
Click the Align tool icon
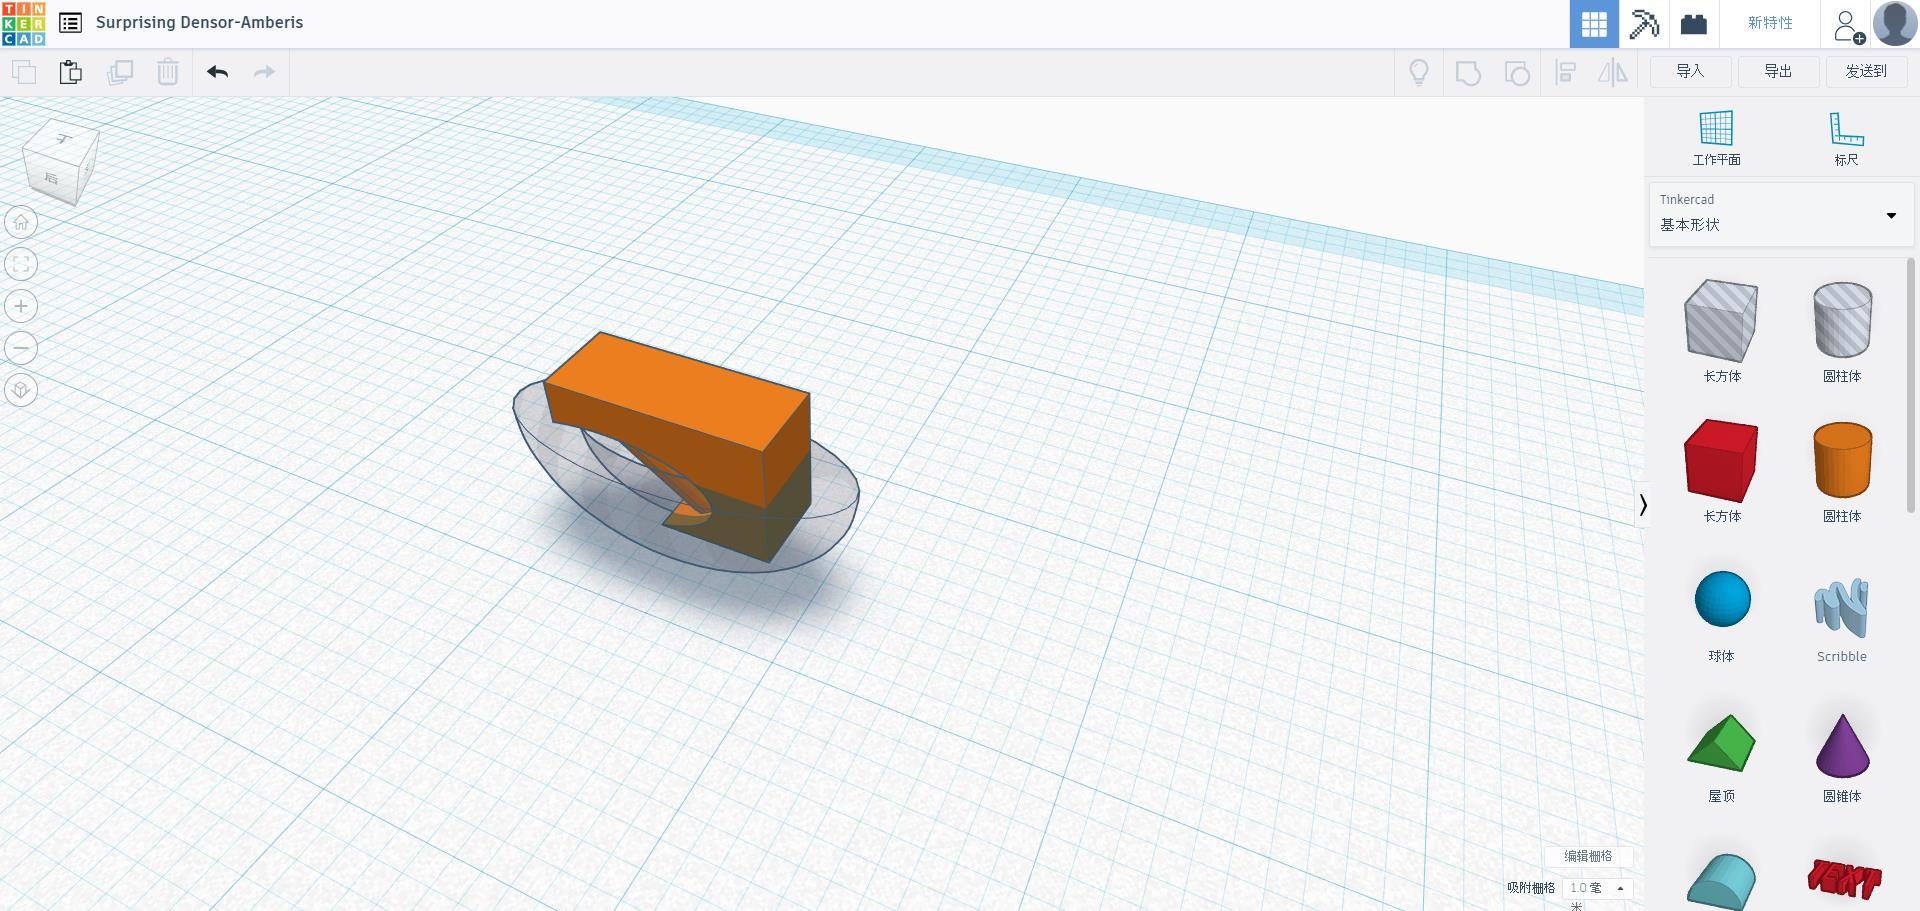tap(1566, 73)
